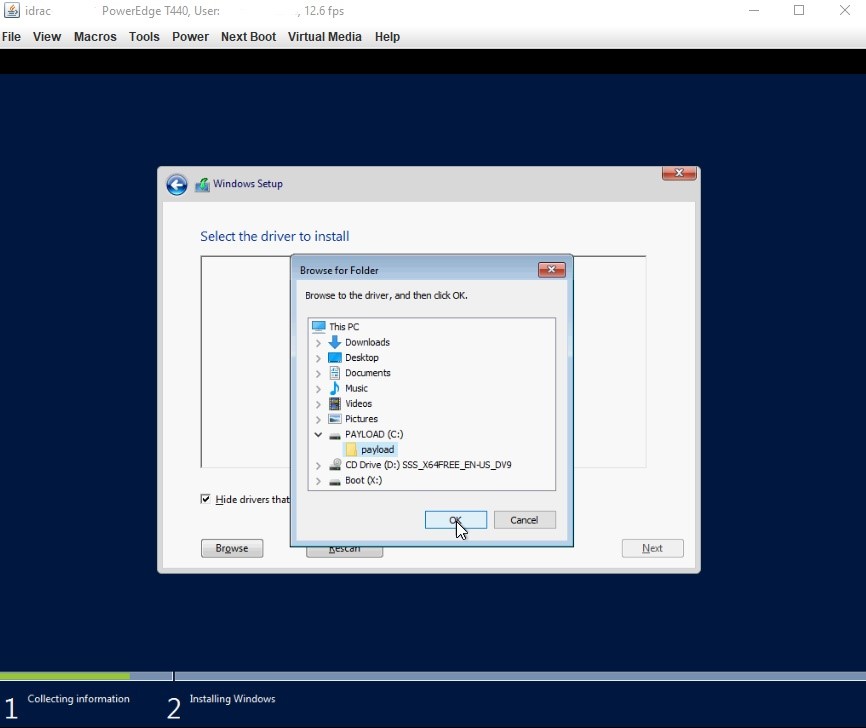Select CD Drive (D:) SSS_X64FREE_EN-US_DV9
This screenshot has height=728, width=866.
tap(427, 465)
